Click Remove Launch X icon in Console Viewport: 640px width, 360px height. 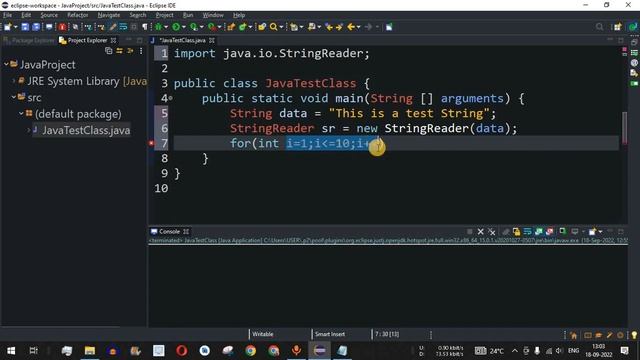click(480, 232)
